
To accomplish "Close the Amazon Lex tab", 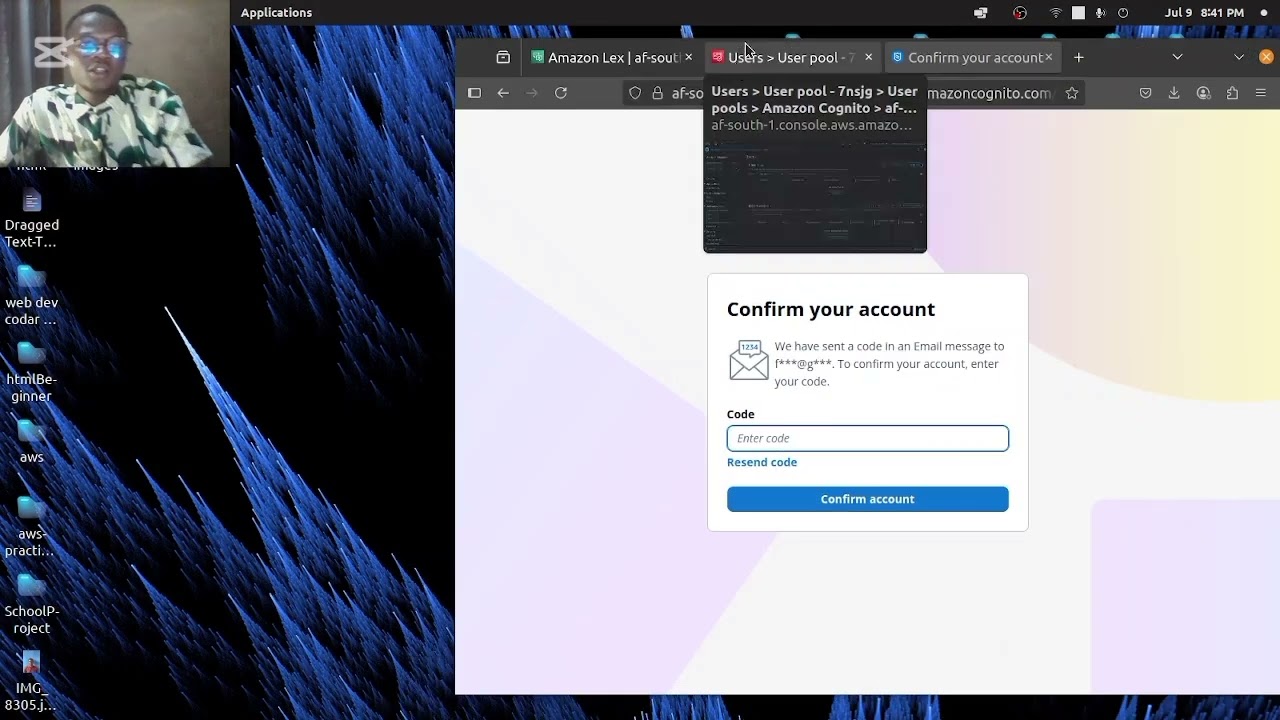I will tap(688, 58).
